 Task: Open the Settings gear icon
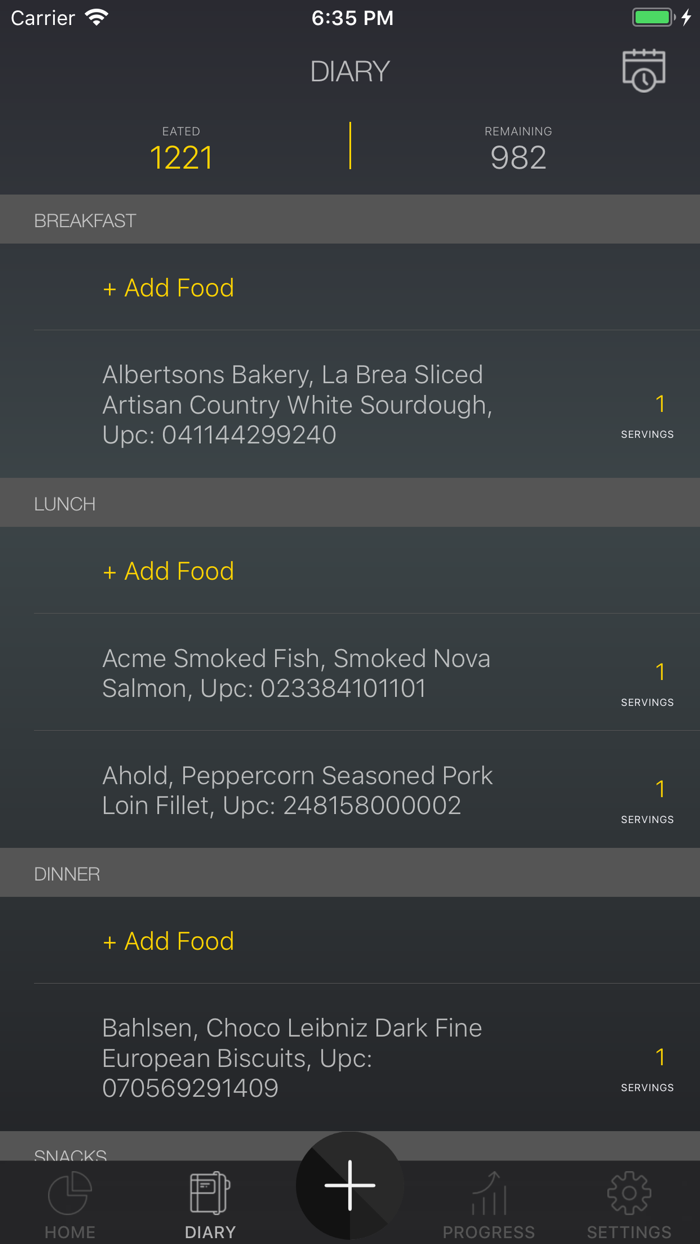coord(629,1194)
